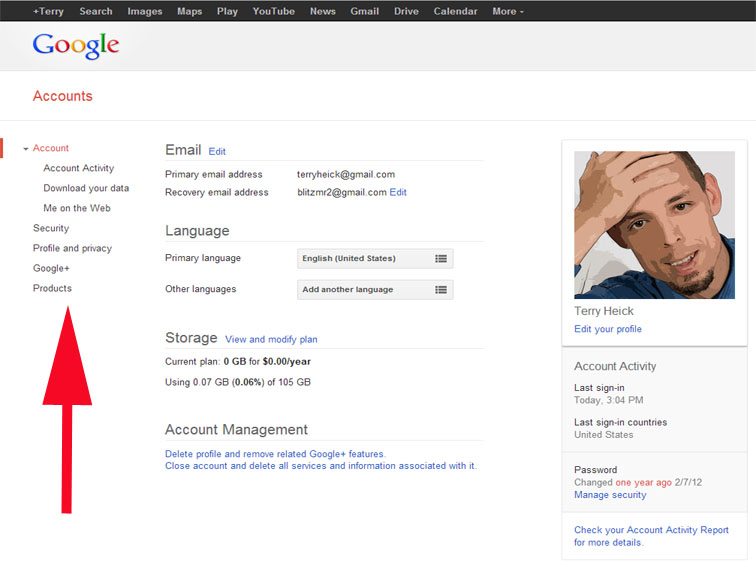The height and width of the screenshot is (567, 756).
Task: Open Products in sidebar
Action: click(x=52, y=288)
